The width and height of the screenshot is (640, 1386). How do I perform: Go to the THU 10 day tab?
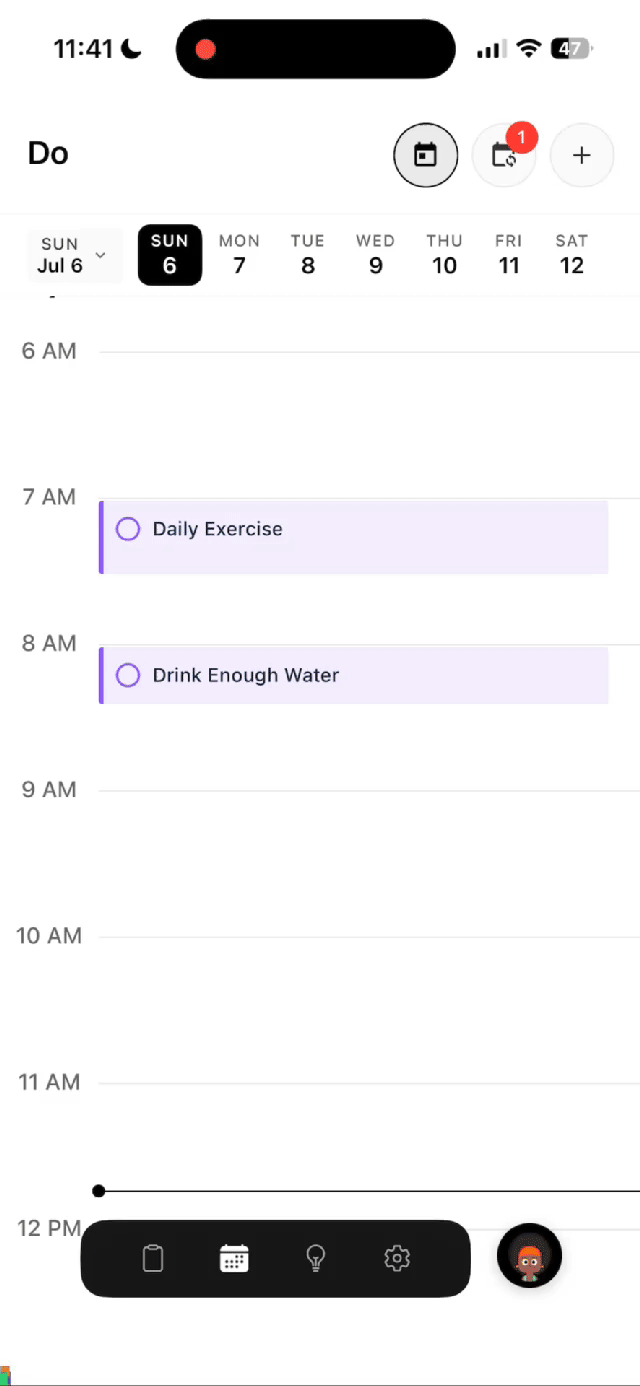444,255
